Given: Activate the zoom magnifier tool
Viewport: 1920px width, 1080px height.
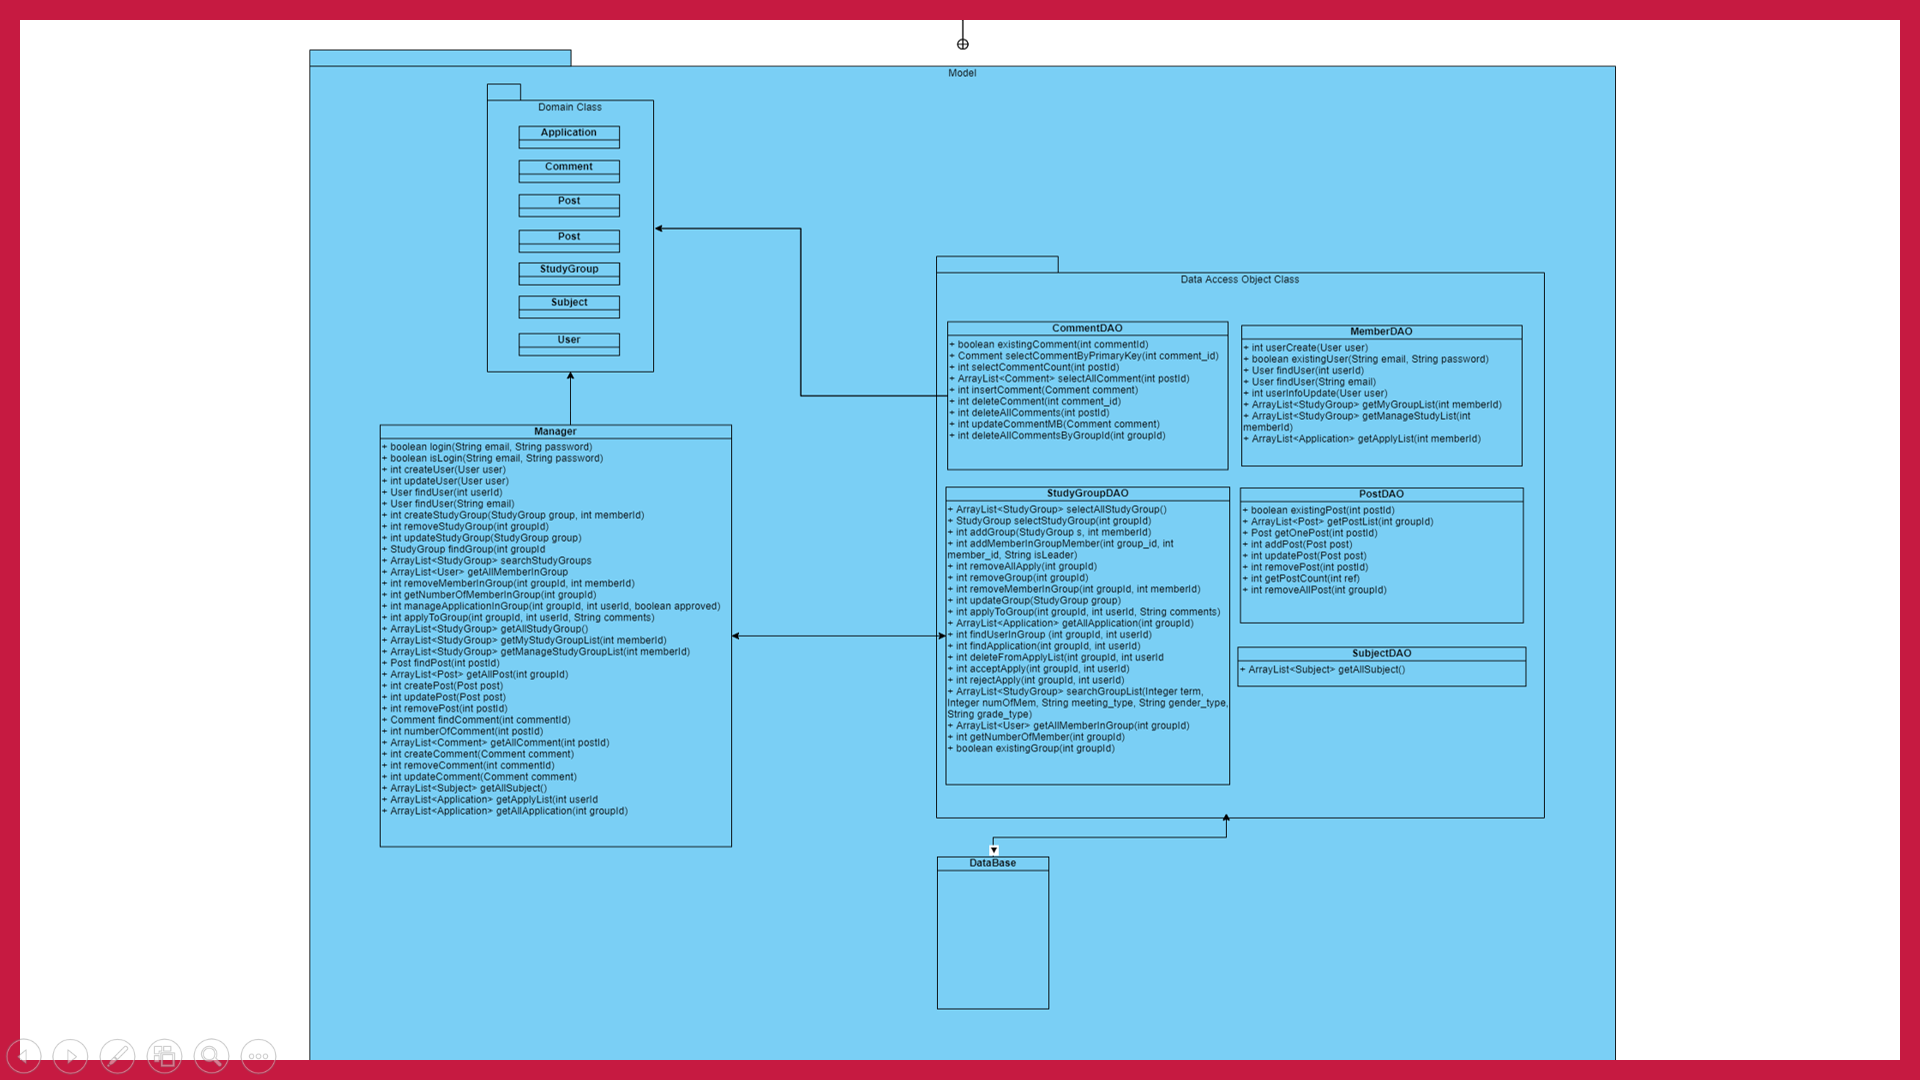Looking at the screenshot, I should point(211,1056).
